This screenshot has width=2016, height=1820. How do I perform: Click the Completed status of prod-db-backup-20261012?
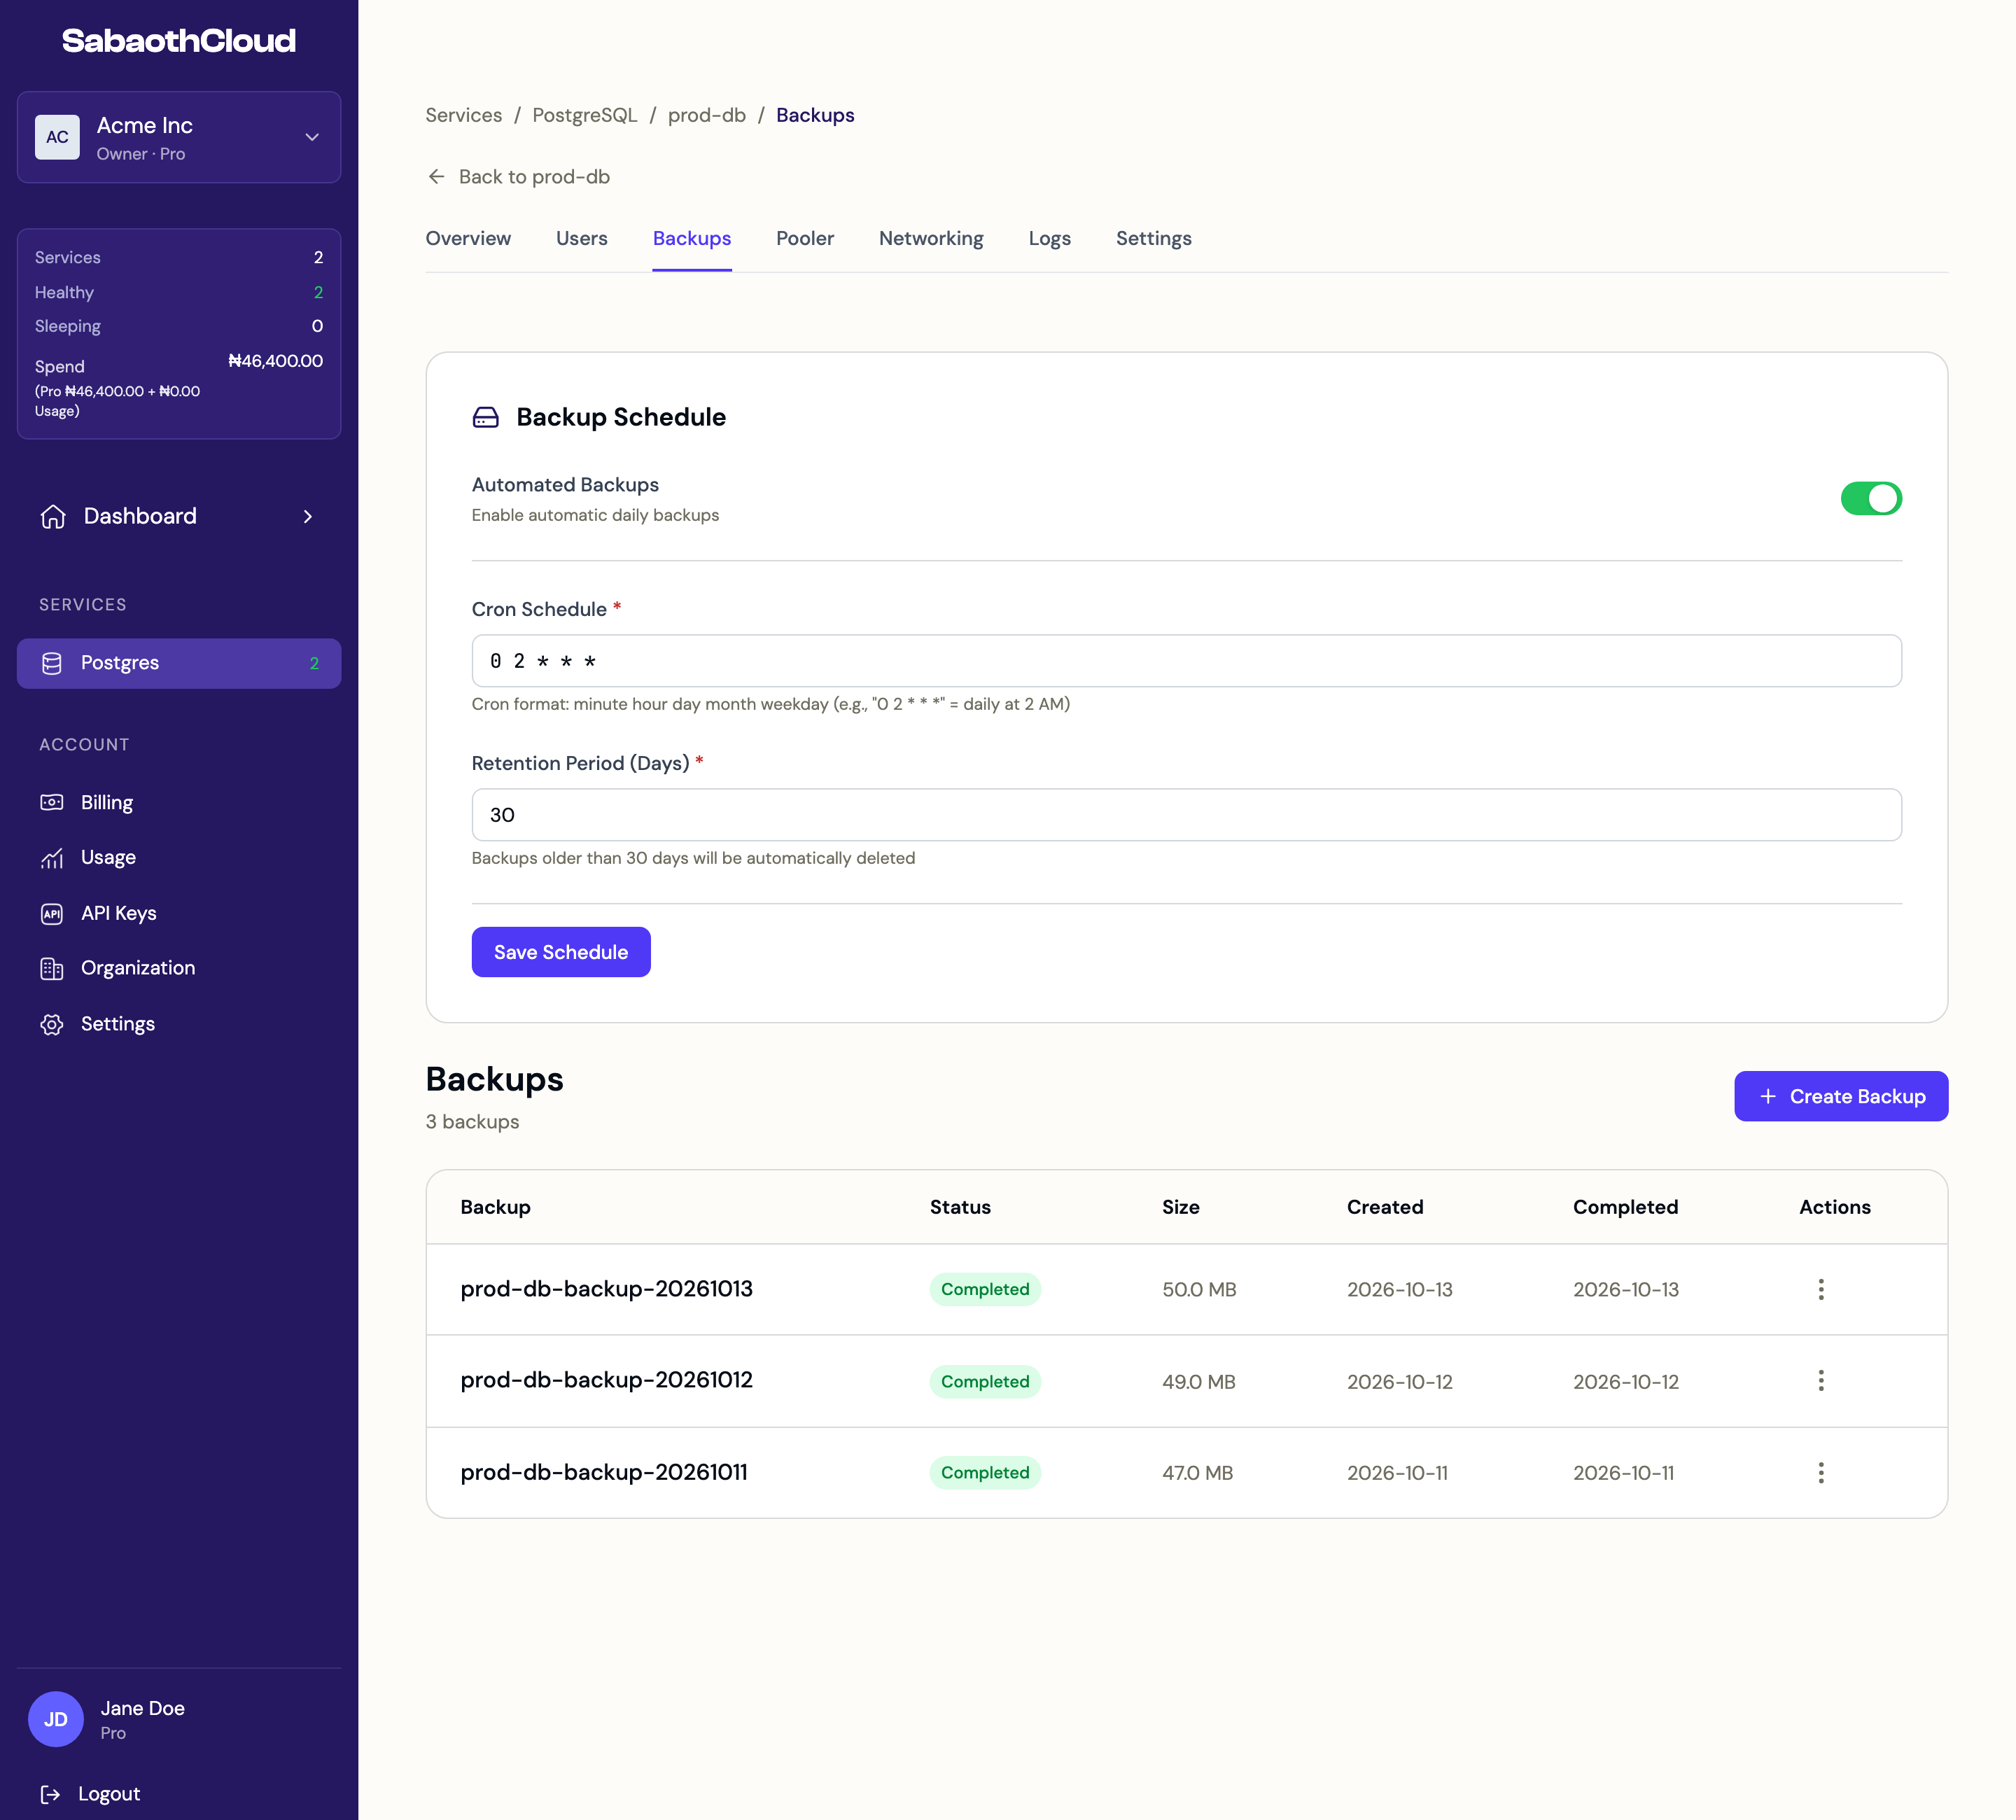pos(985,1381)
